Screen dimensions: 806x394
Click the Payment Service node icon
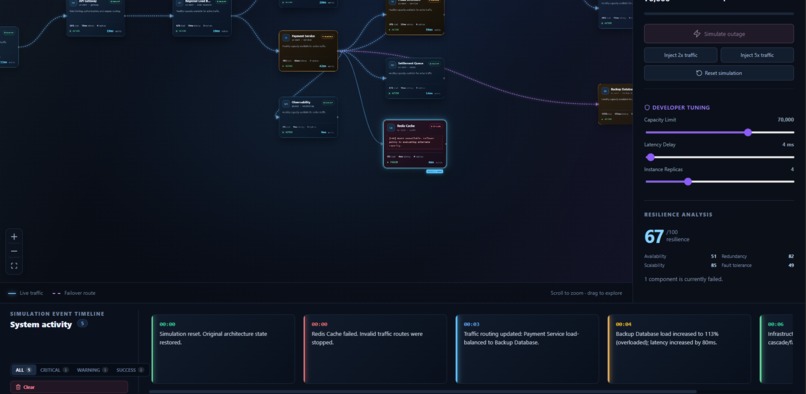click(286, 38)
